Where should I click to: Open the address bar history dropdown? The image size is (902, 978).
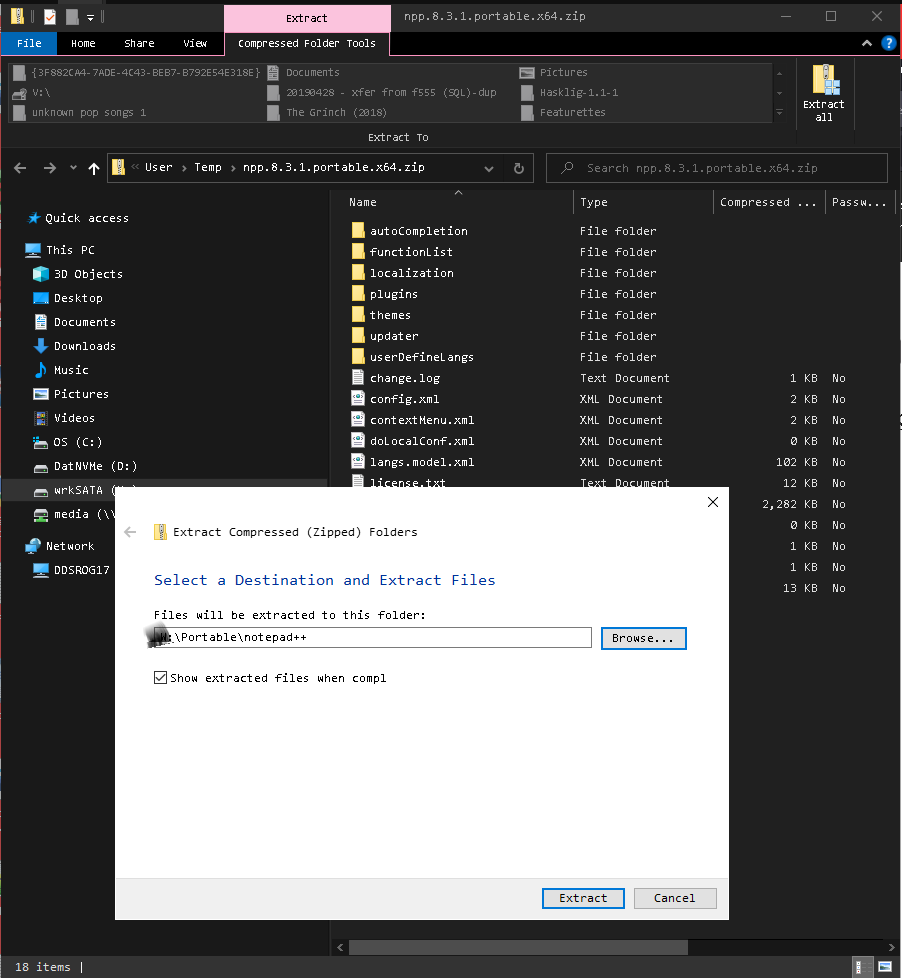click(489, 168)
